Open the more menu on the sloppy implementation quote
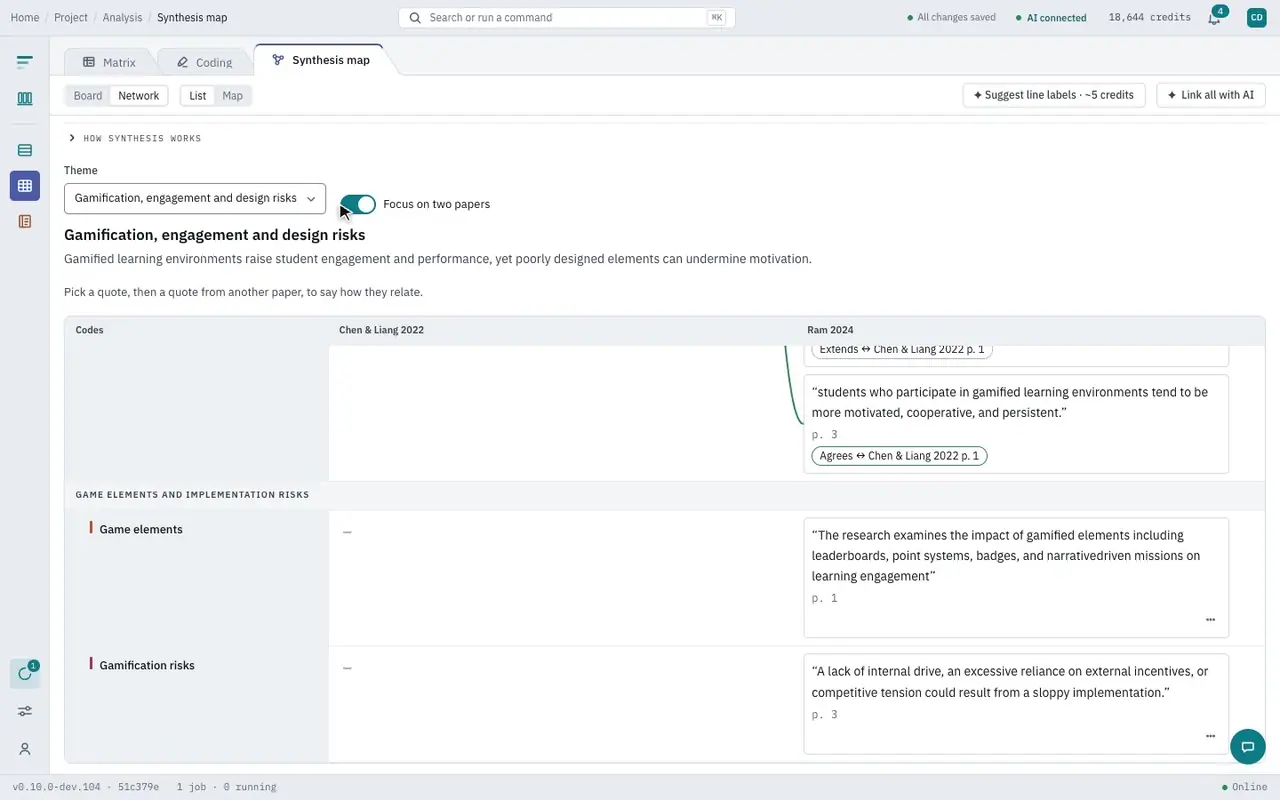Image resolution: width=1280 pixels, height=800 pixels. 1210,736
